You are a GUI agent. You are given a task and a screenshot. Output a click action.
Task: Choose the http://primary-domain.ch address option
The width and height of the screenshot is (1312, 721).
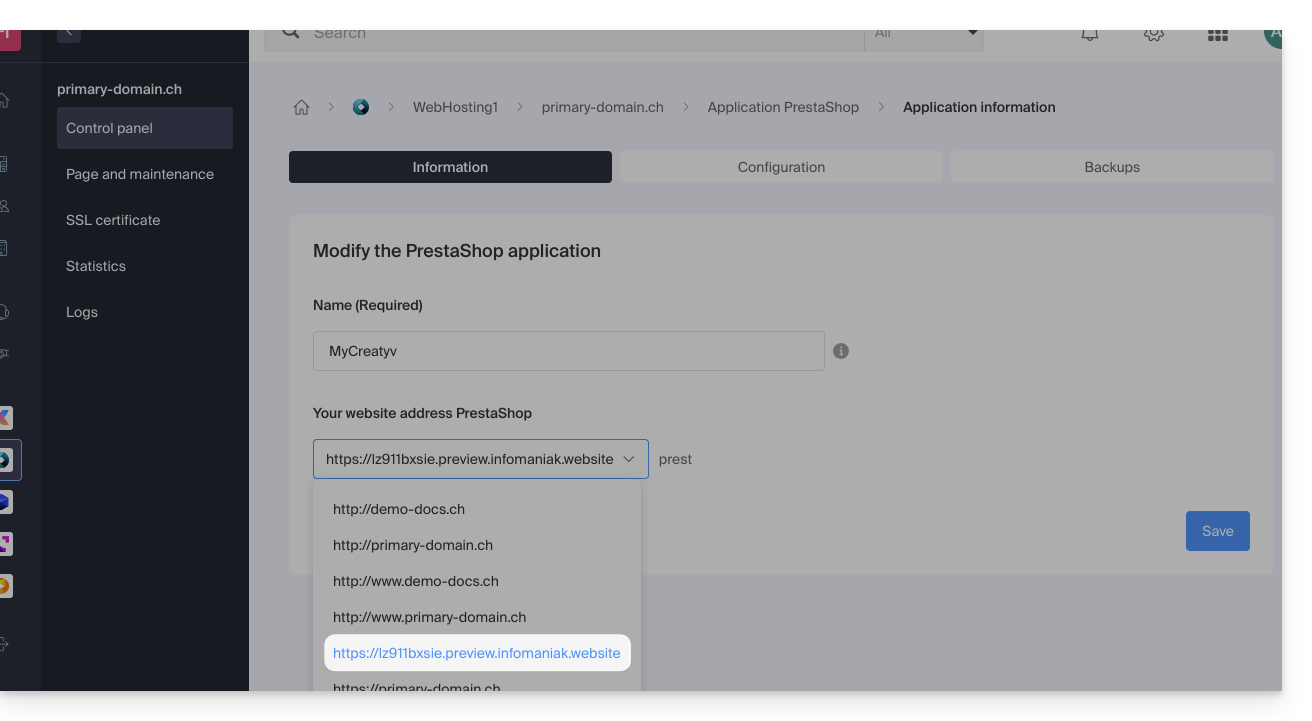click(413, 545)
